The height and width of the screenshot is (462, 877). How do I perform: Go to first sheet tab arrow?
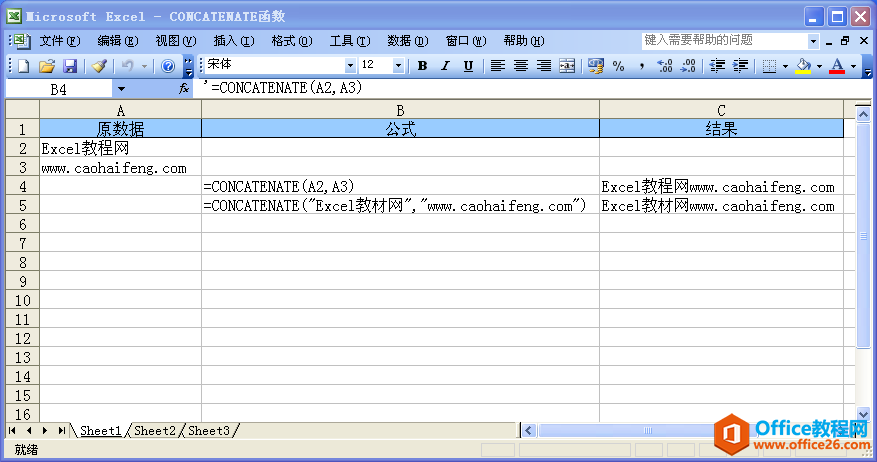(x=12, y=431)
